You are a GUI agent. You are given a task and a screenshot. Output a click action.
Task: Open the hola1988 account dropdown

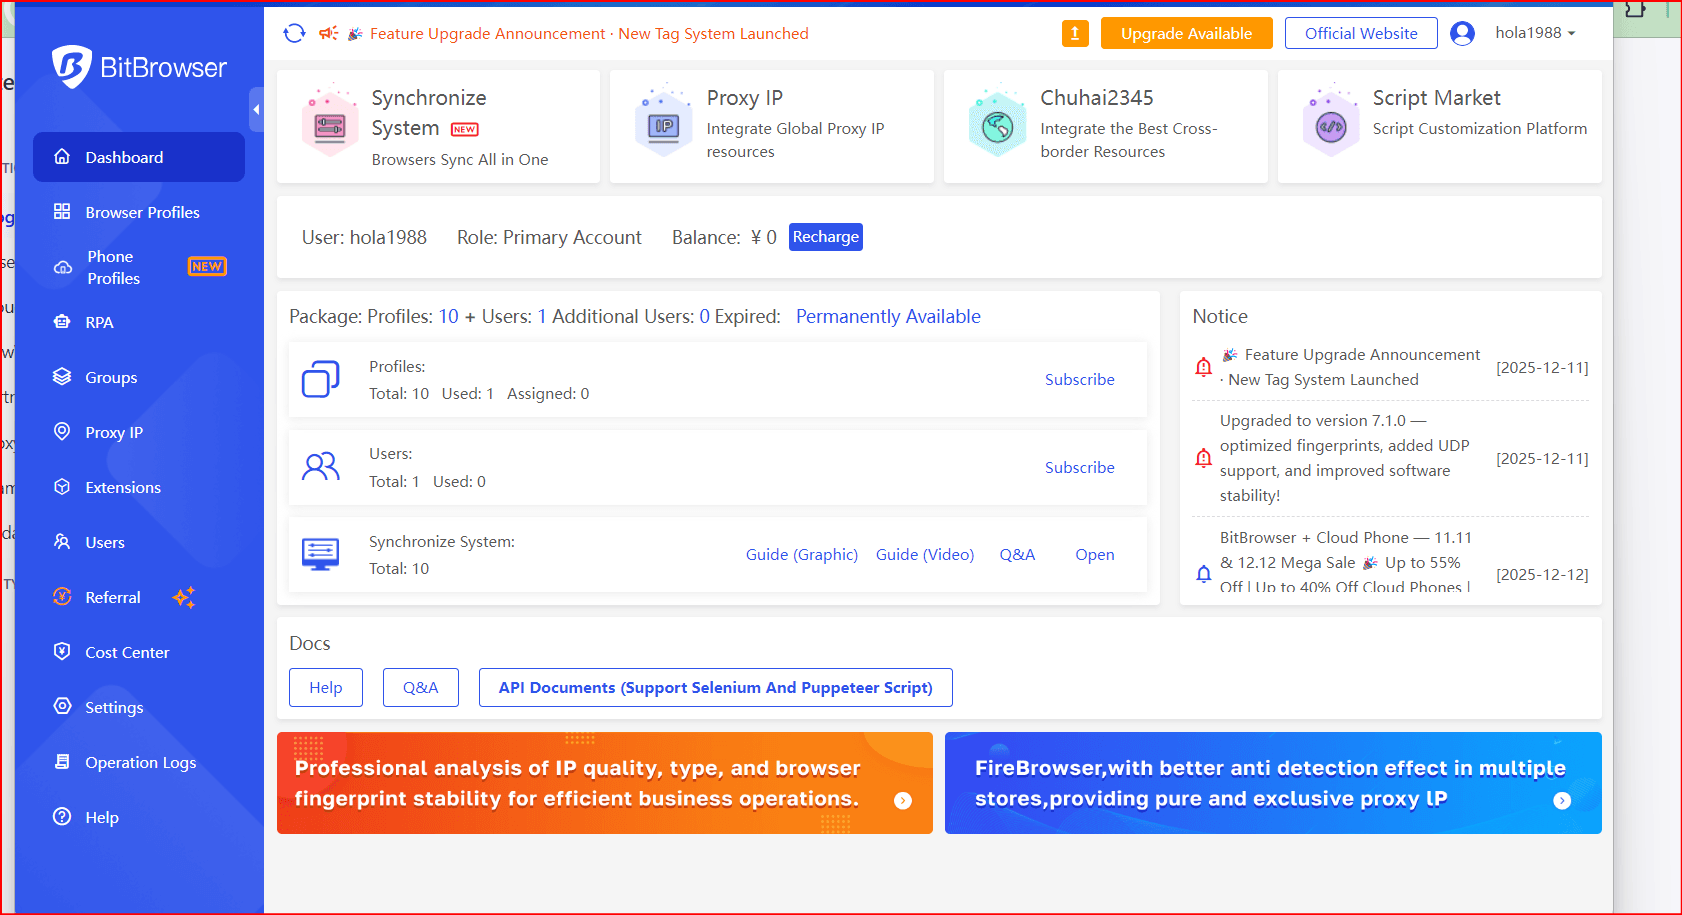click(x=1535, y=33)
